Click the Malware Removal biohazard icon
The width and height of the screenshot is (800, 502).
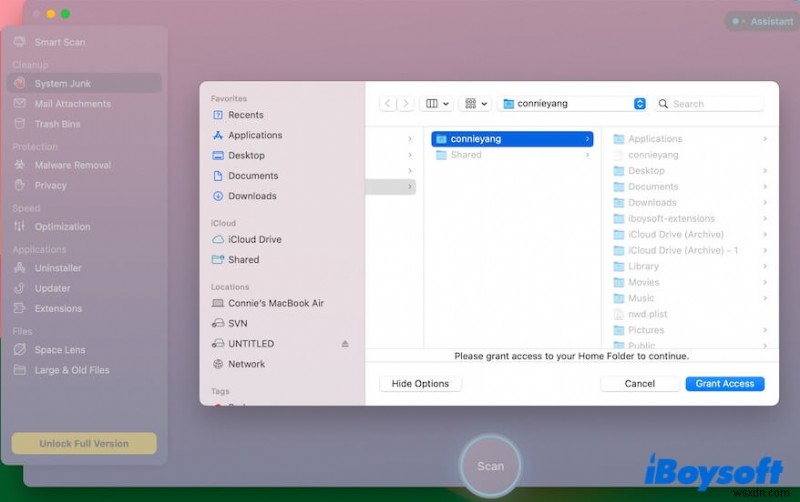(x=19, y=165)
